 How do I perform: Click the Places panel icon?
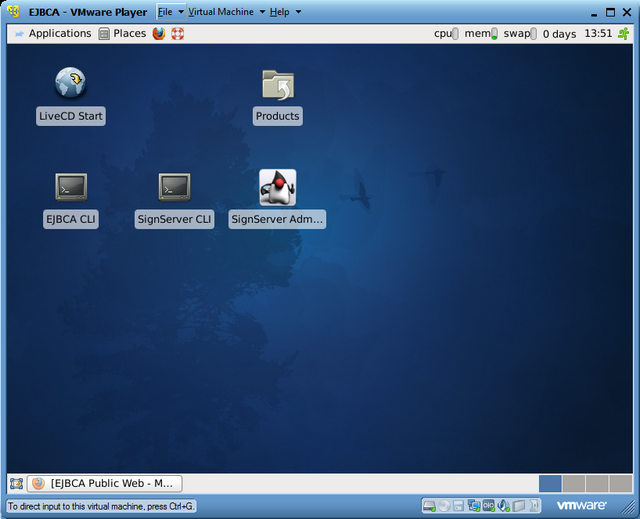click(104, 33)
